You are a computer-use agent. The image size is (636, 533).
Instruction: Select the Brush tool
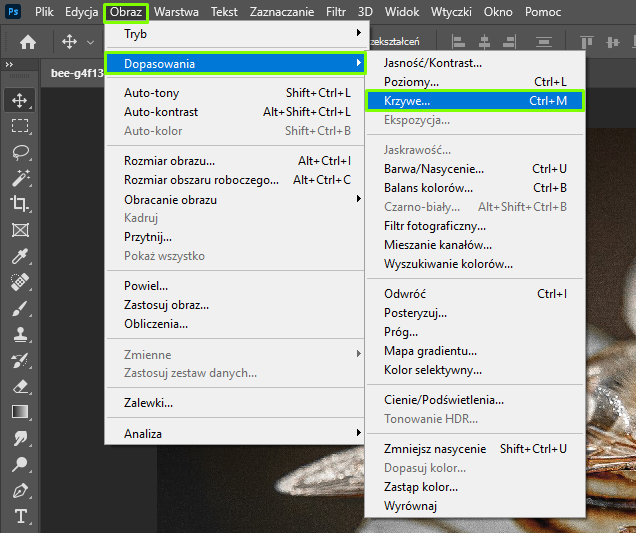(x=20, y=308)
